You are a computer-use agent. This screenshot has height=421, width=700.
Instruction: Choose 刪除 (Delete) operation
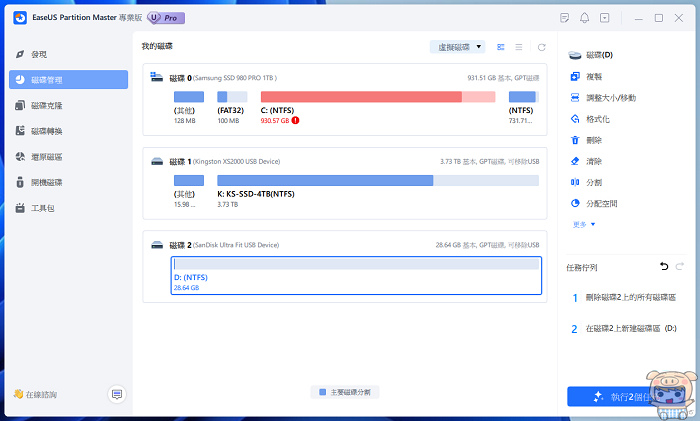coord(587,140)
